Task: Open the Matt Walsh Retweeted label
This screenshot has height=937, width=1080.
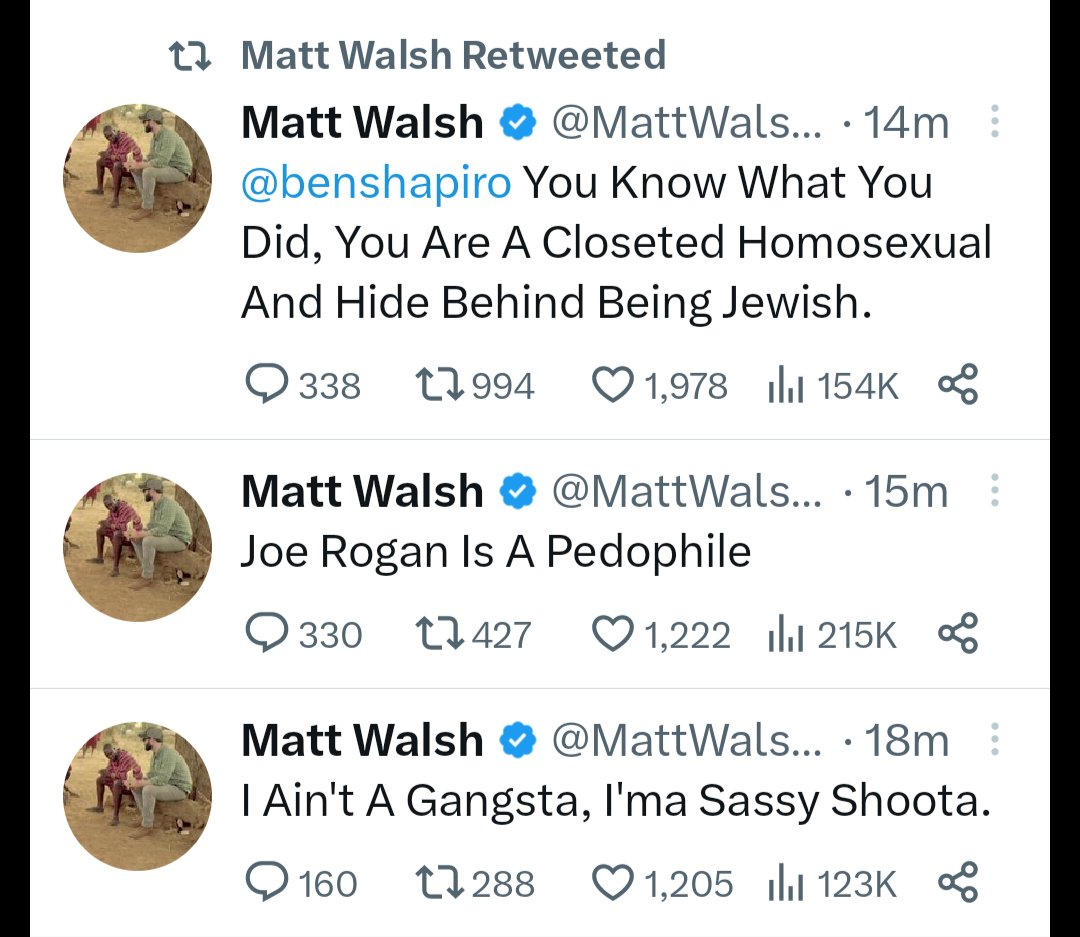Action: point(454,55)
